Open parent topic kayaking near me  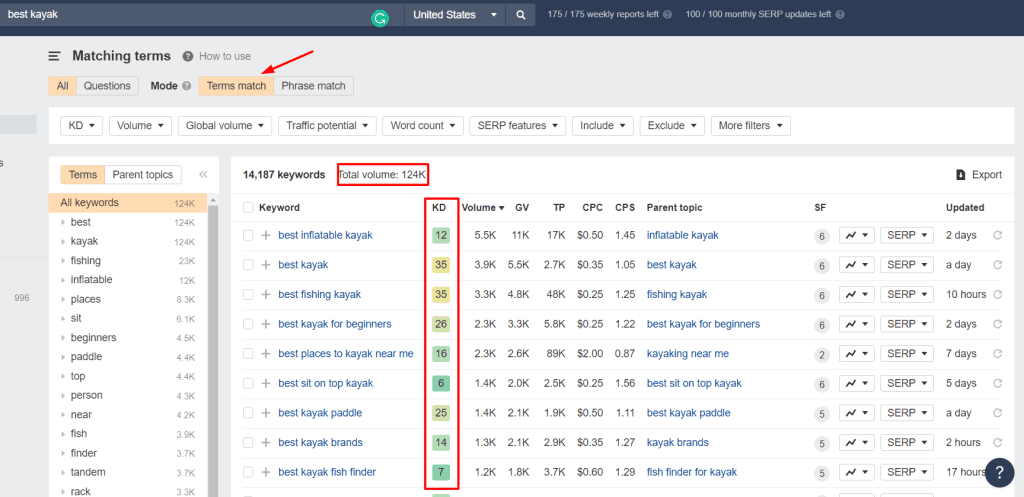click(688, 353)
